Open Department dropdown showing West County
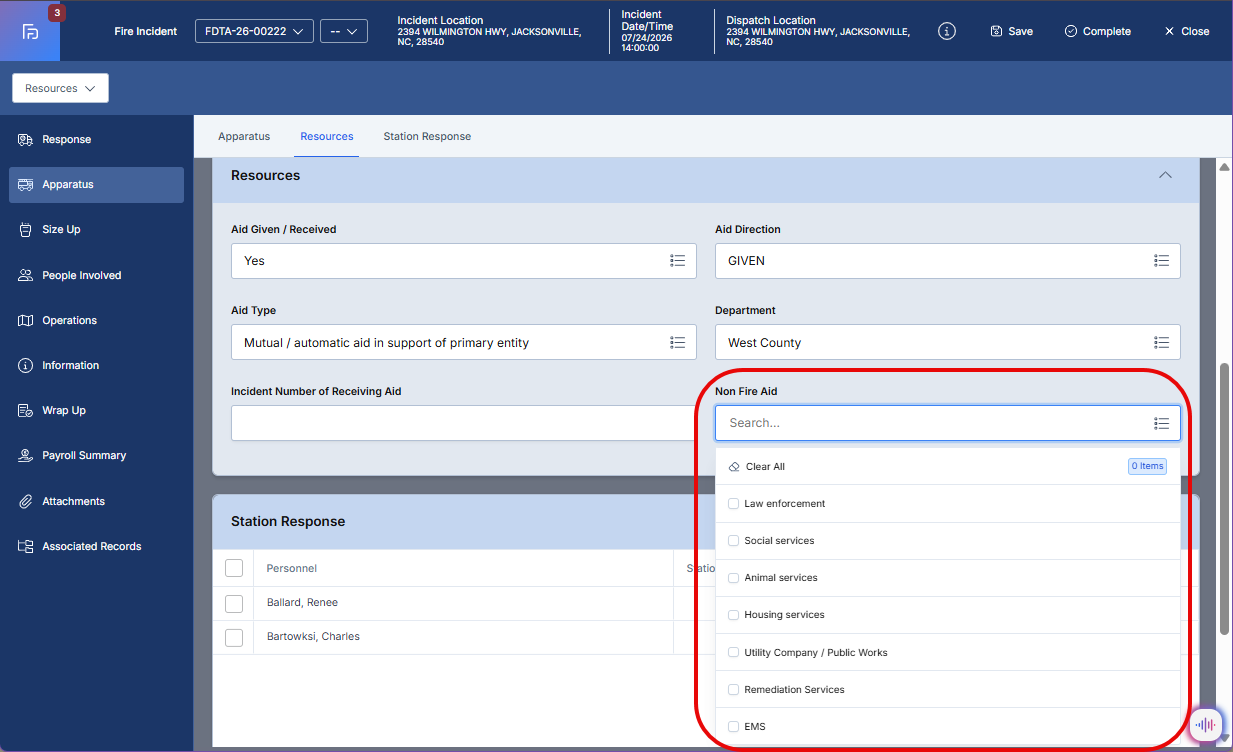 click(x=948, y=342)
